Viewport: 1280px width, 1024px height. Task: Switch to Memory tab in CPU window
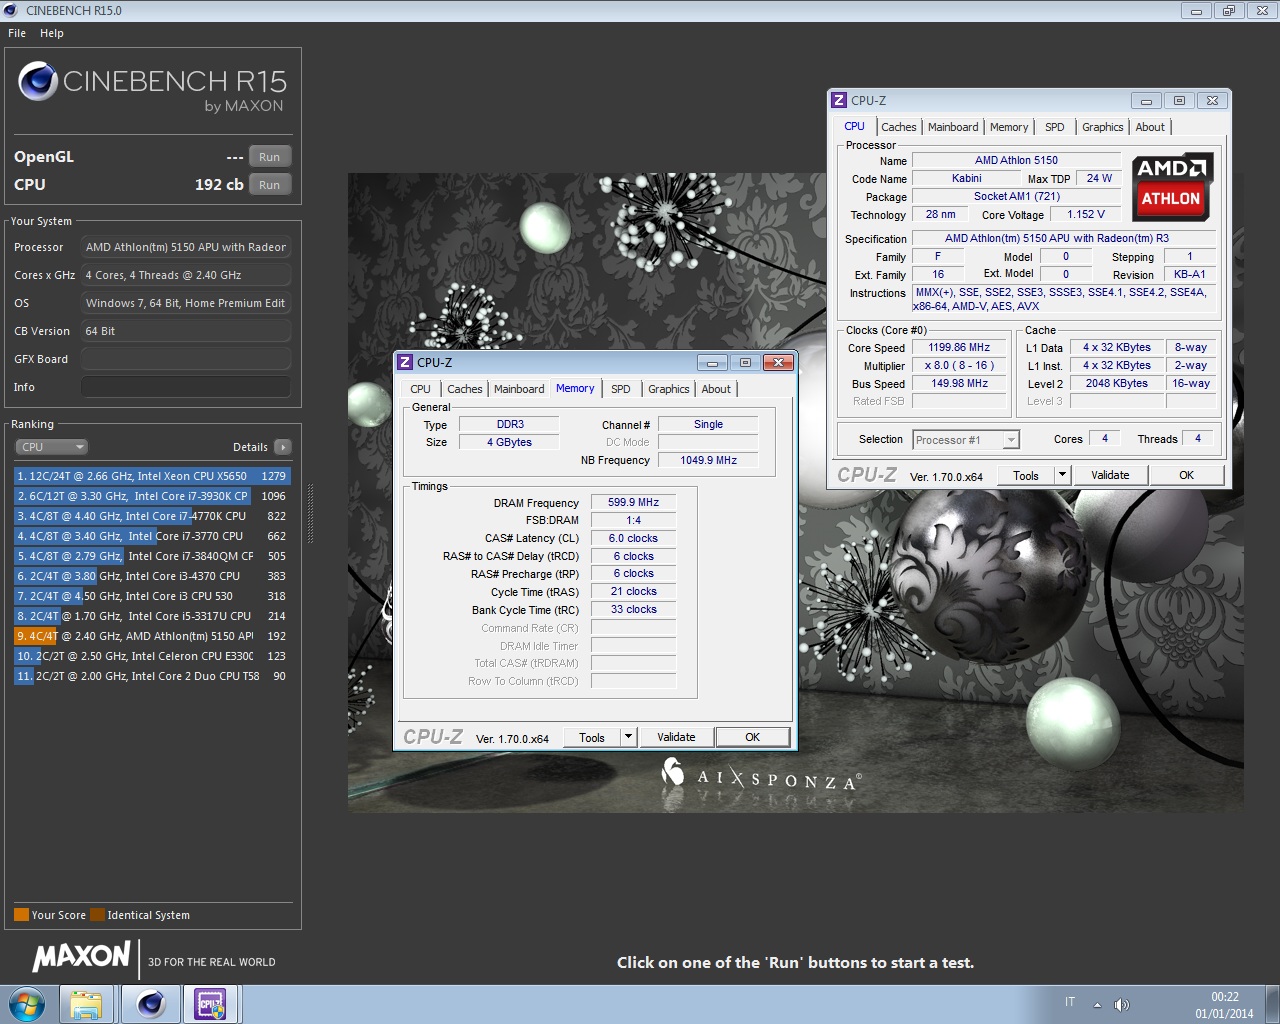pos(1009,127)
